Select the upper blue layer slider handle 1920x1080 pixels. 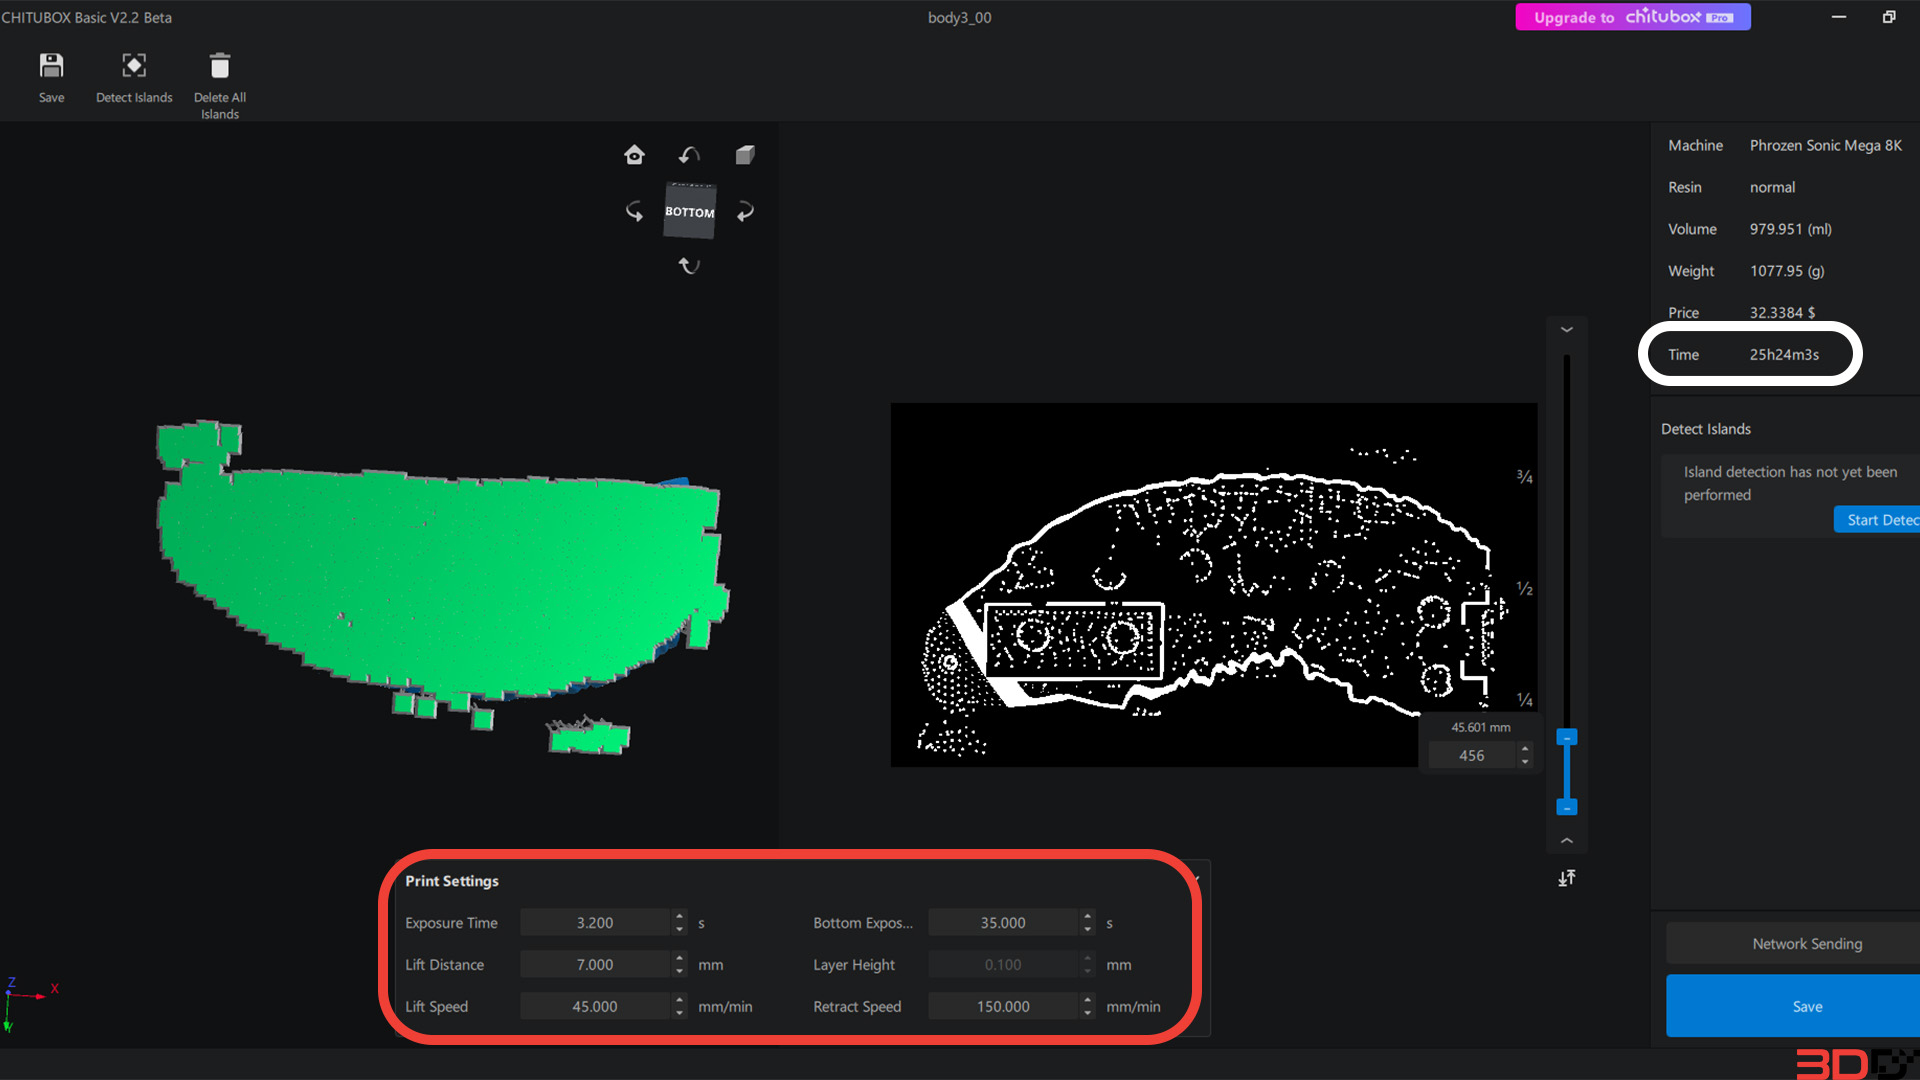tap(1567, 737)
